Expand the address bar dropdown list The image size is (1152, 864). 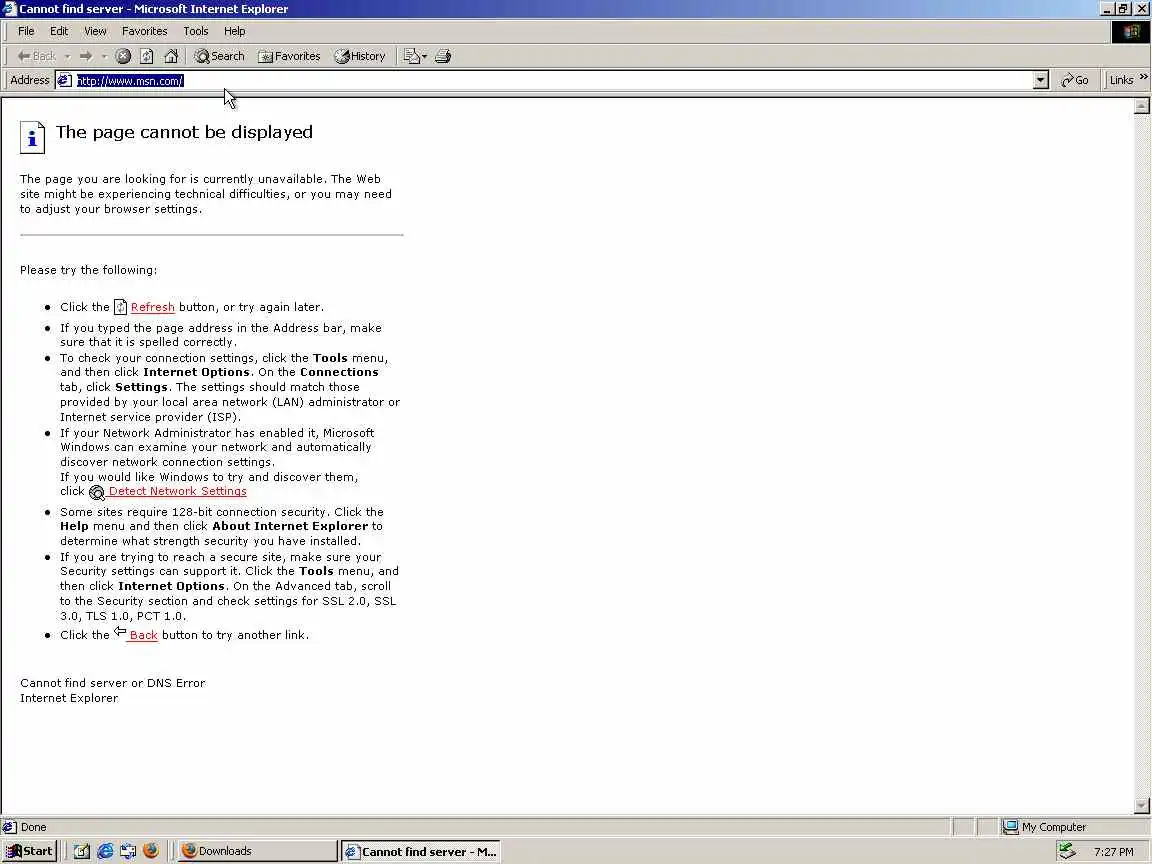1040,80
